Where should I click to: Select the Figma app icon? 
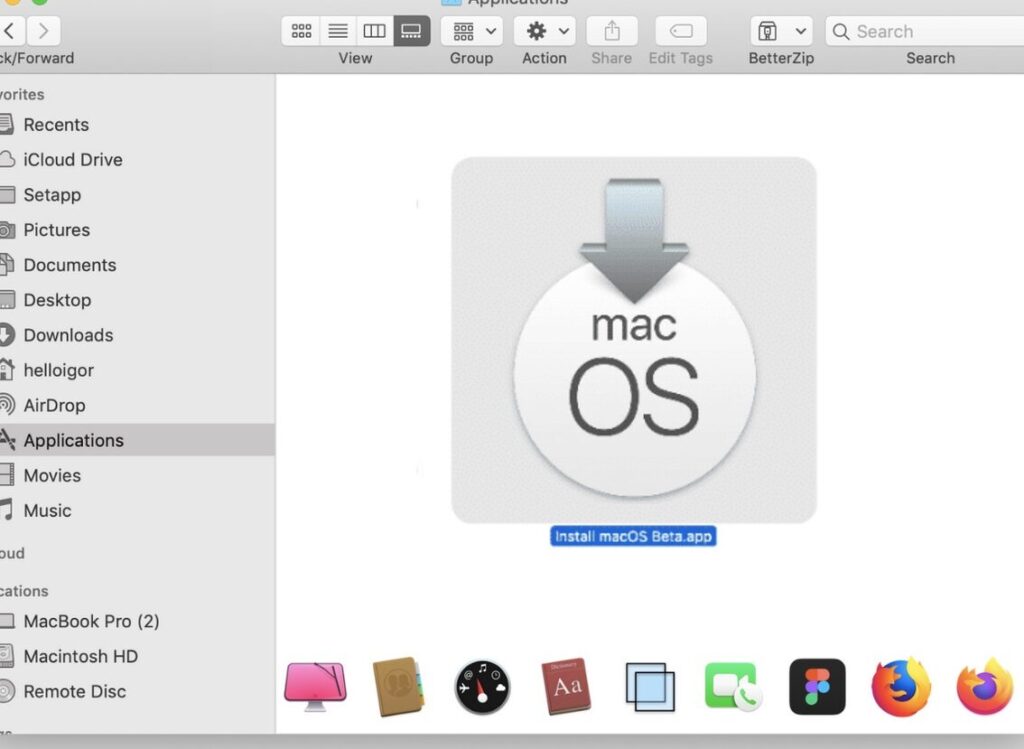click(817, 687)
